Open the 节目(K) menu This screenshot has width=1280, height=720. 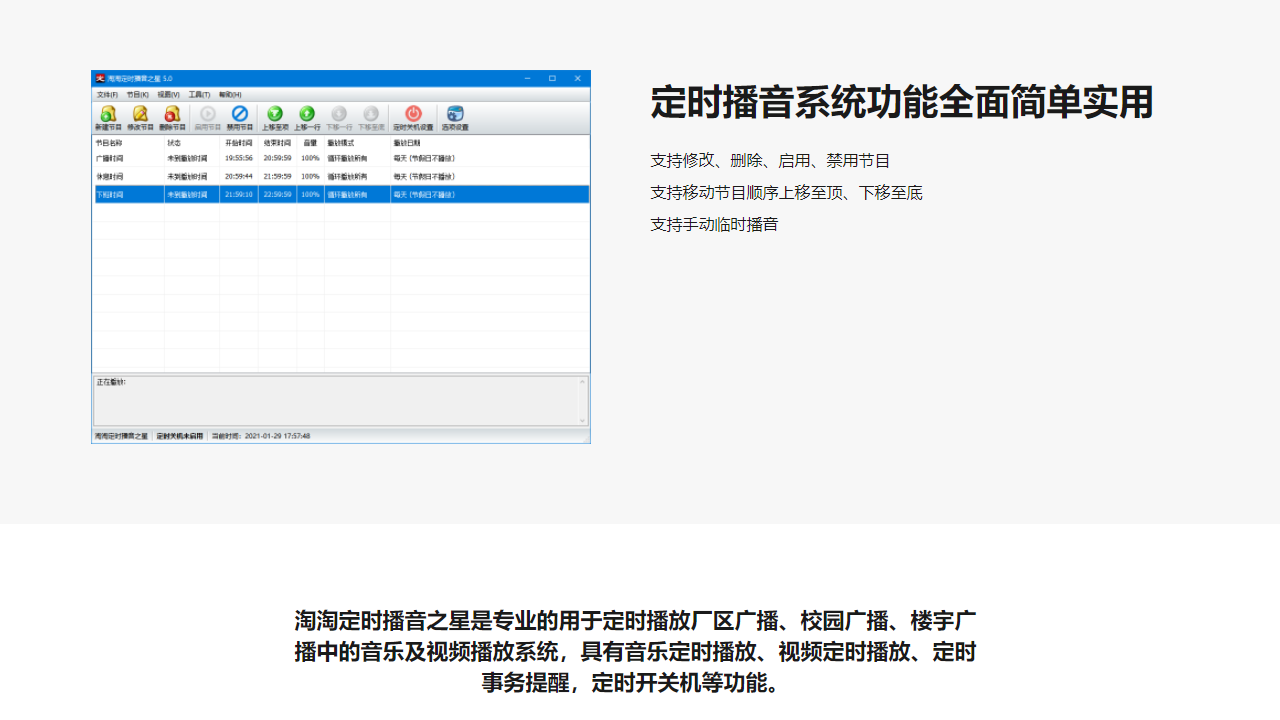(137, 94)
